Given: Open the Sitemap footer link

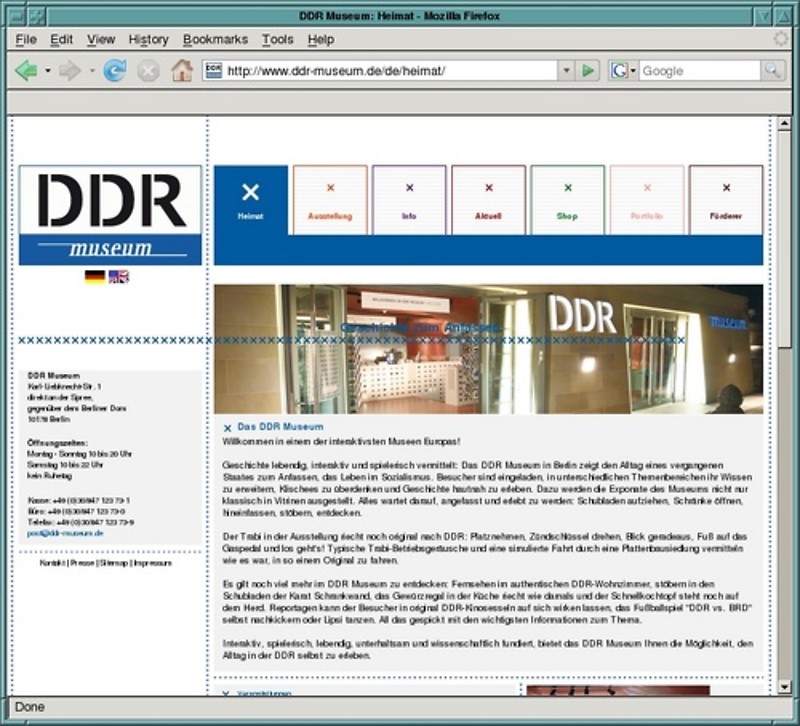Looking at the screenshot, I should pos(113,563).
